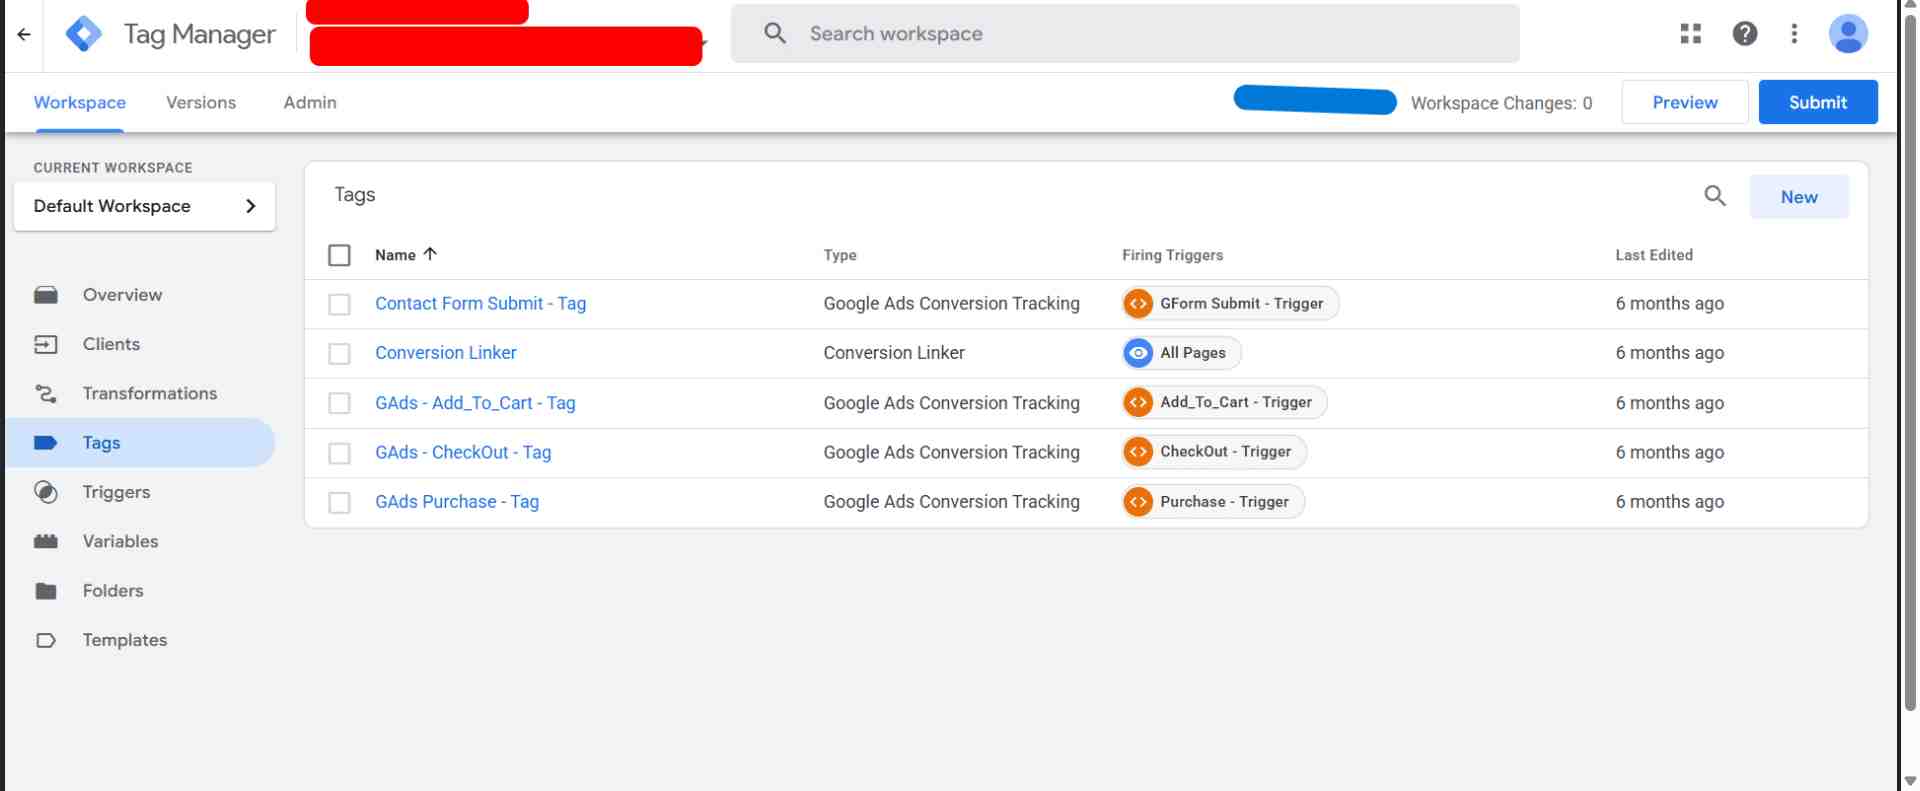1920x791 pixels.
Task: Open Templates in the left sidebar
Action: (124, 640)
